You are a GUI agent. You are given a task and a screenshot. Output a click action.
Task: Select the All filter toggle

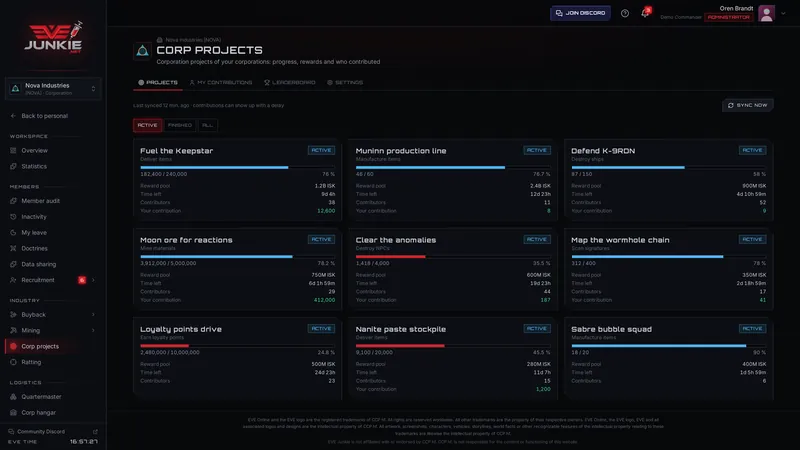coord(208,126)
